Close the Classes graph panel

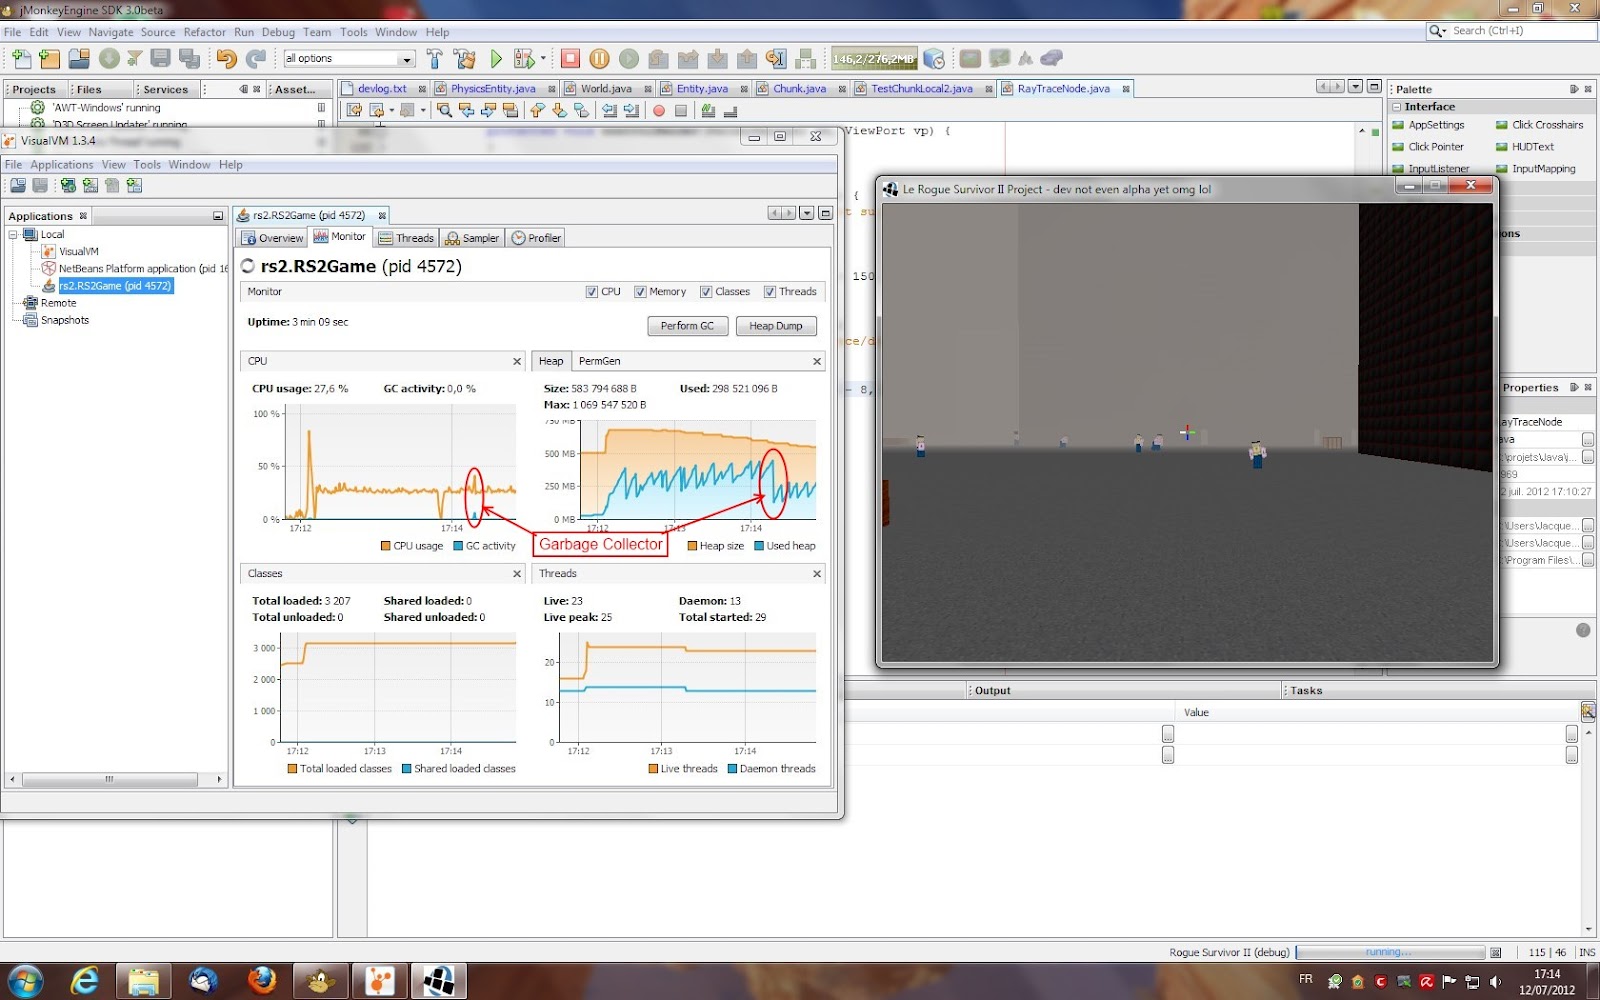517,574
